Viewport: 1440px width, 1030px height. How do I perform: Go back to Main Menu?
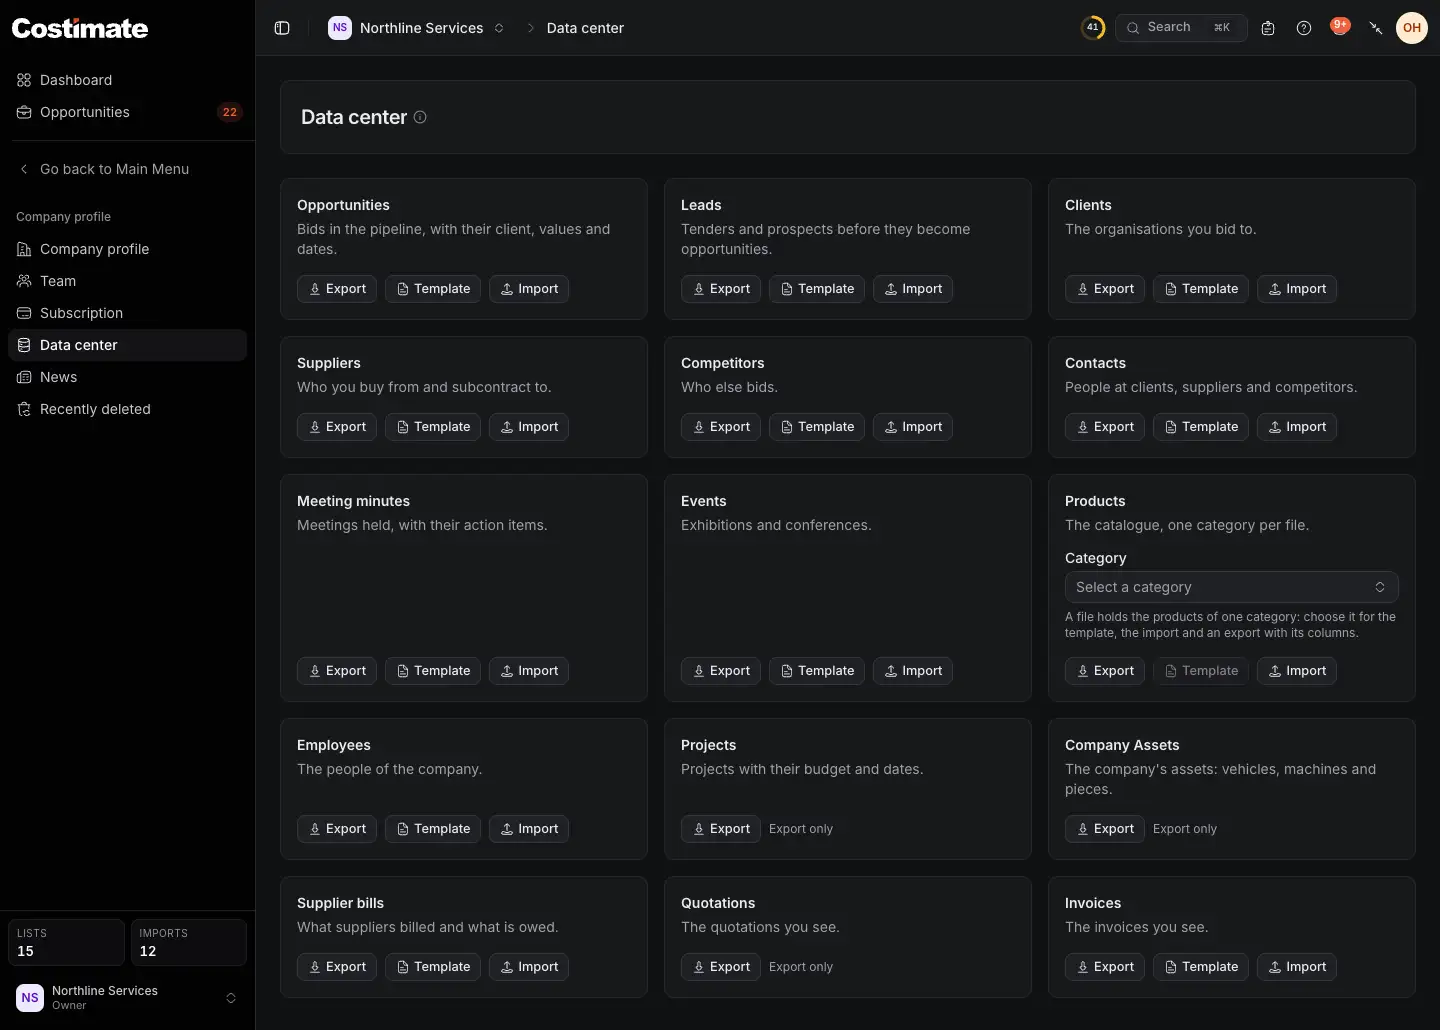click(x=128, y=169)
